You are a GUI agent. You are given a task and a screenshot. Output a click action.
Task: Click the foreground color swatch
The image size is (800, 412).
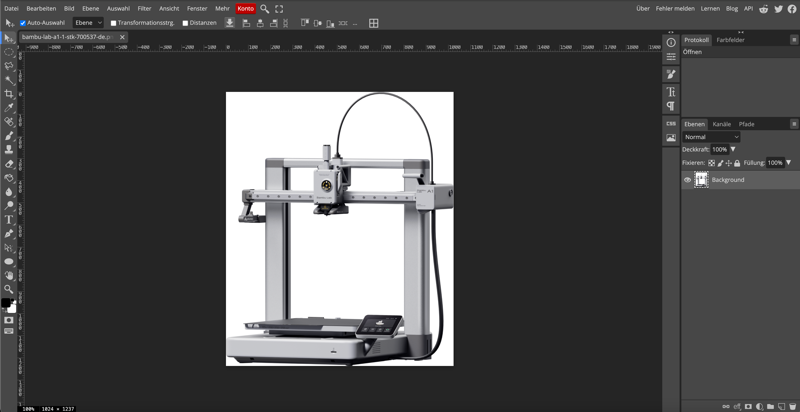(6, 302)
